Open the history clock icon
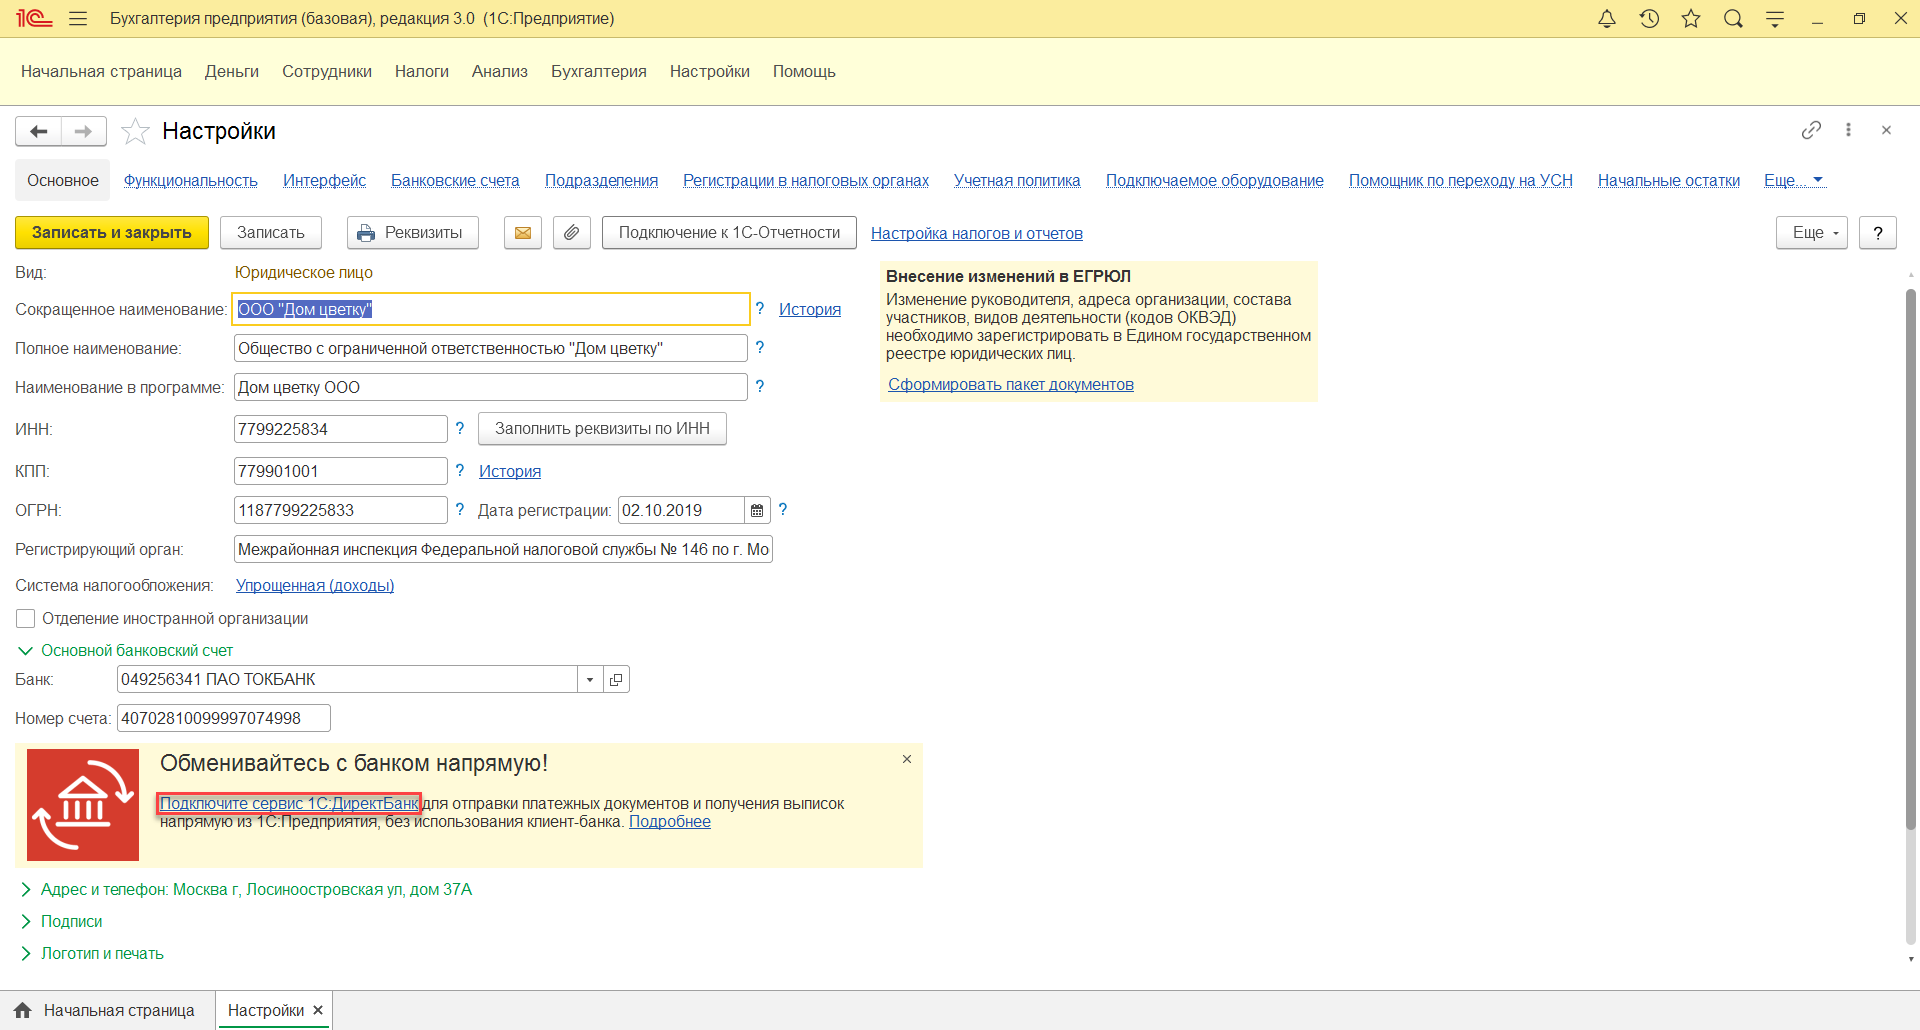Viewport: 1920px width, 1030px height. coord(1649,19)
